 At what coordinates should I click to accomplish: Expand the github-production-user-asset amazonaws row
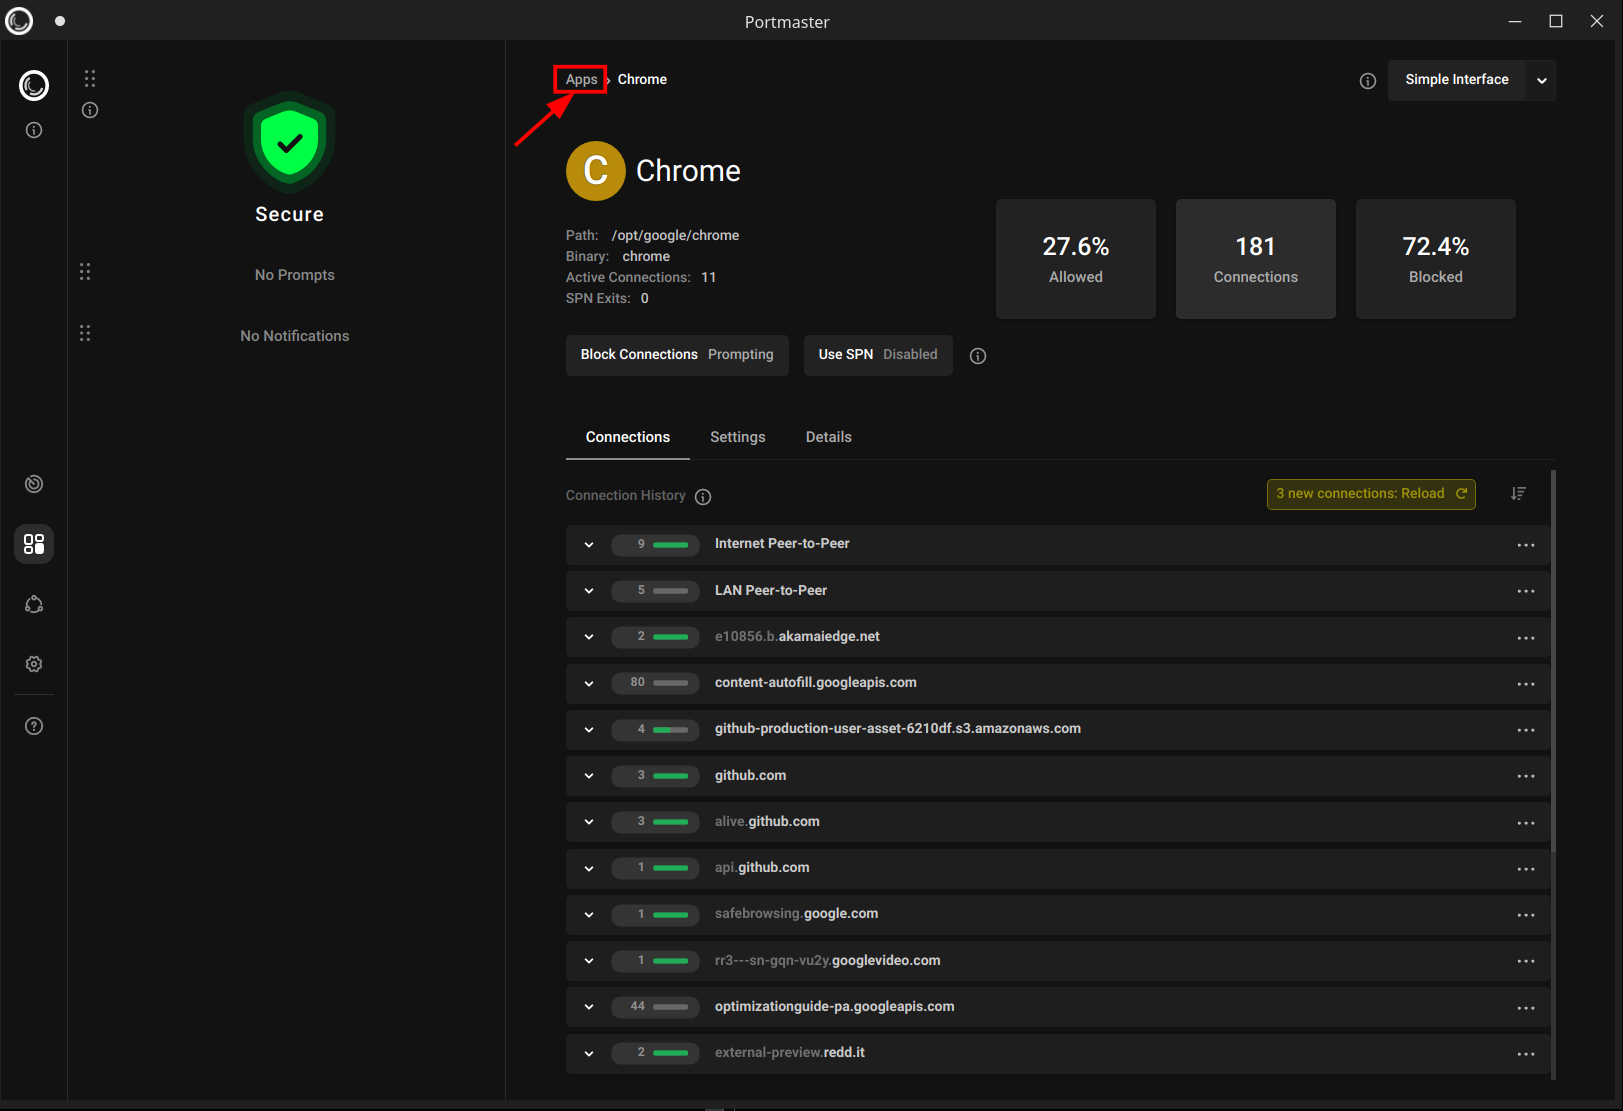589,730
